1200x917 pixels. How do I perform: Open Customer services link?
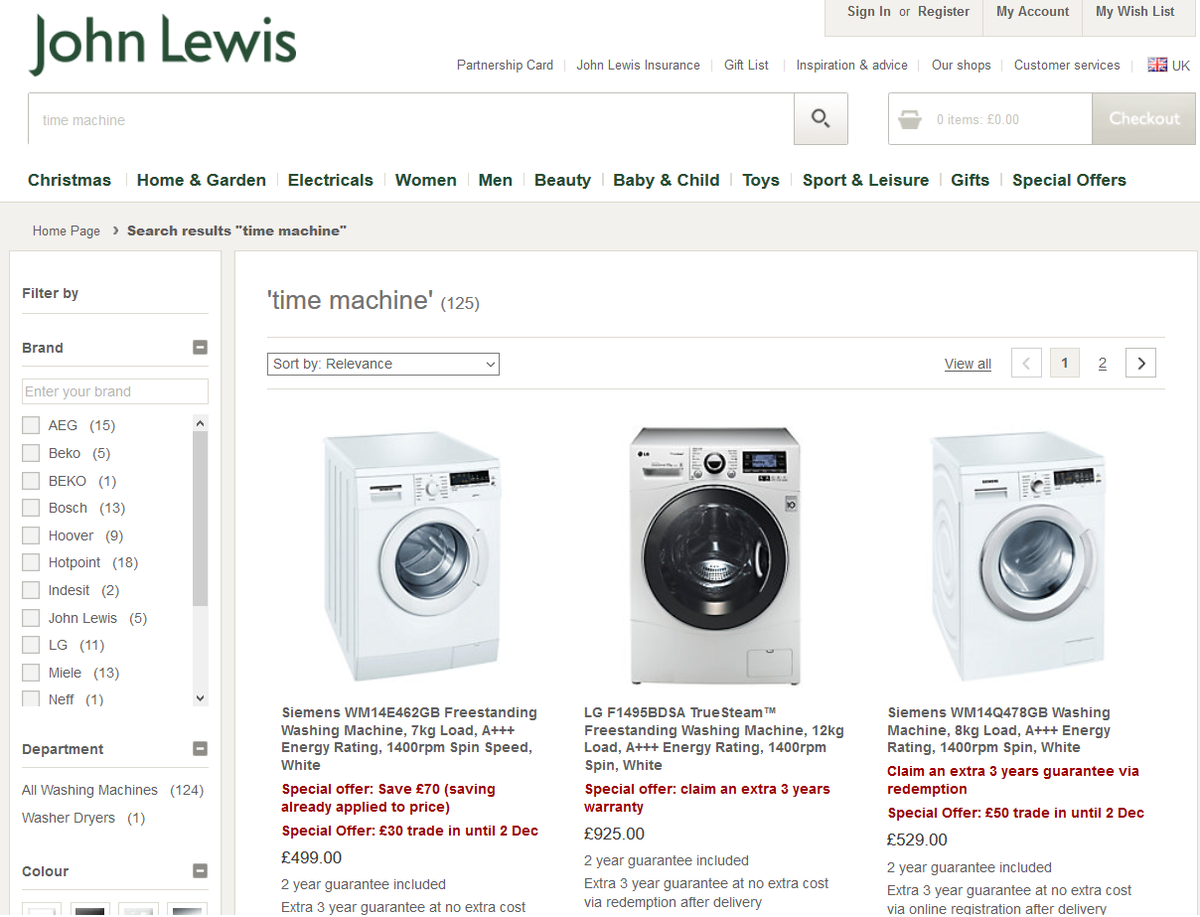[x=1067, y=65]
